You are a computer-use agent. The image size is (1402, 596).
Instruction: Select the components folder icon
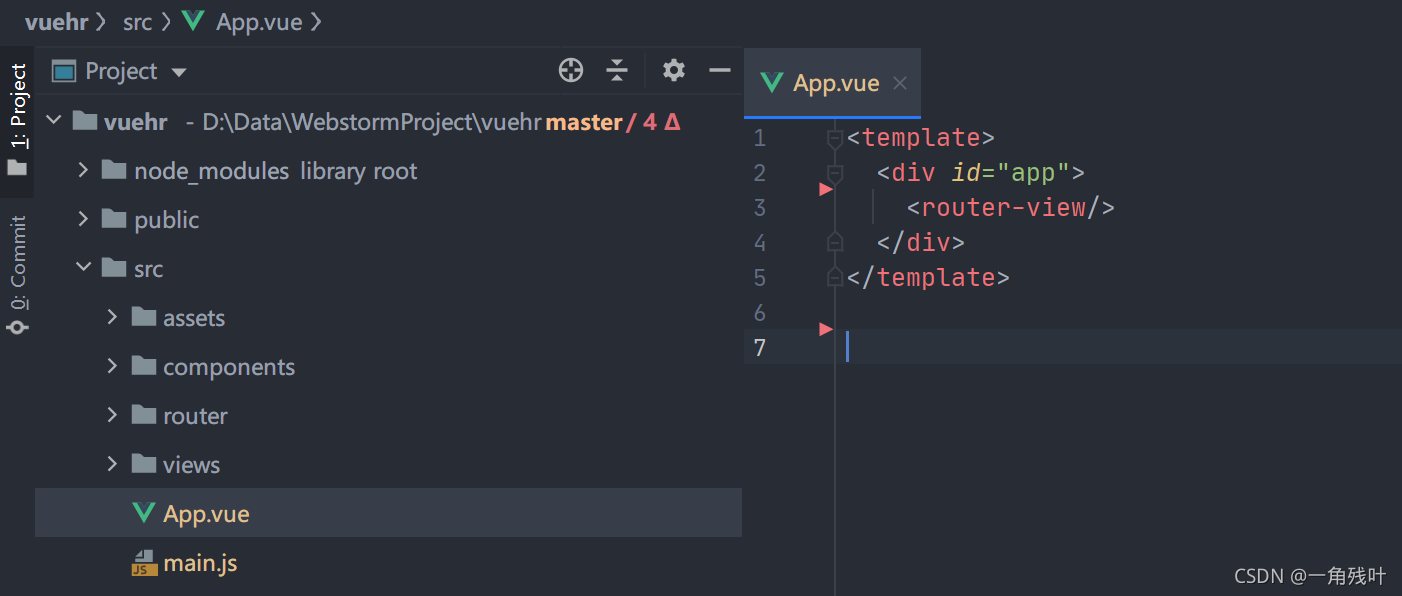[144, 366]
